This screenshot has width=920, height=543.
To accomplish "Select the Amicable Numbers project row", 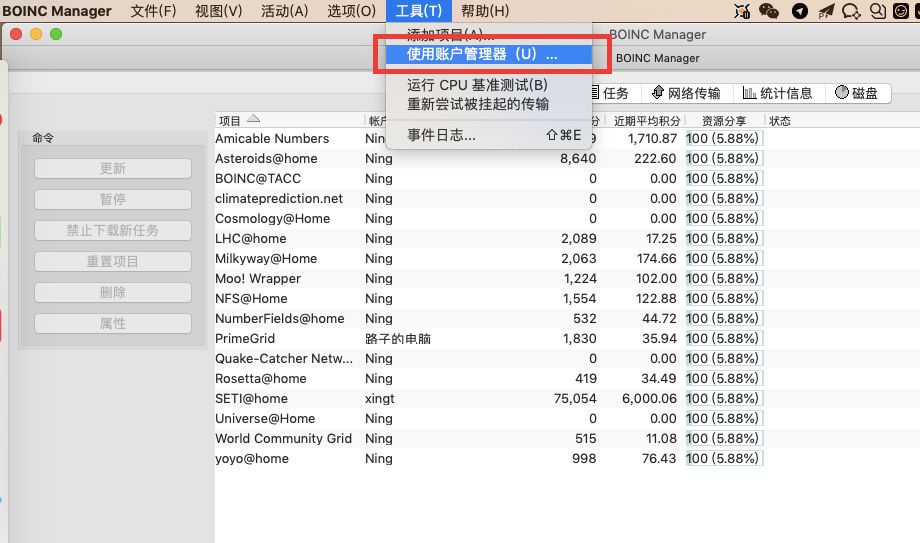I will [x=567, y=139].
